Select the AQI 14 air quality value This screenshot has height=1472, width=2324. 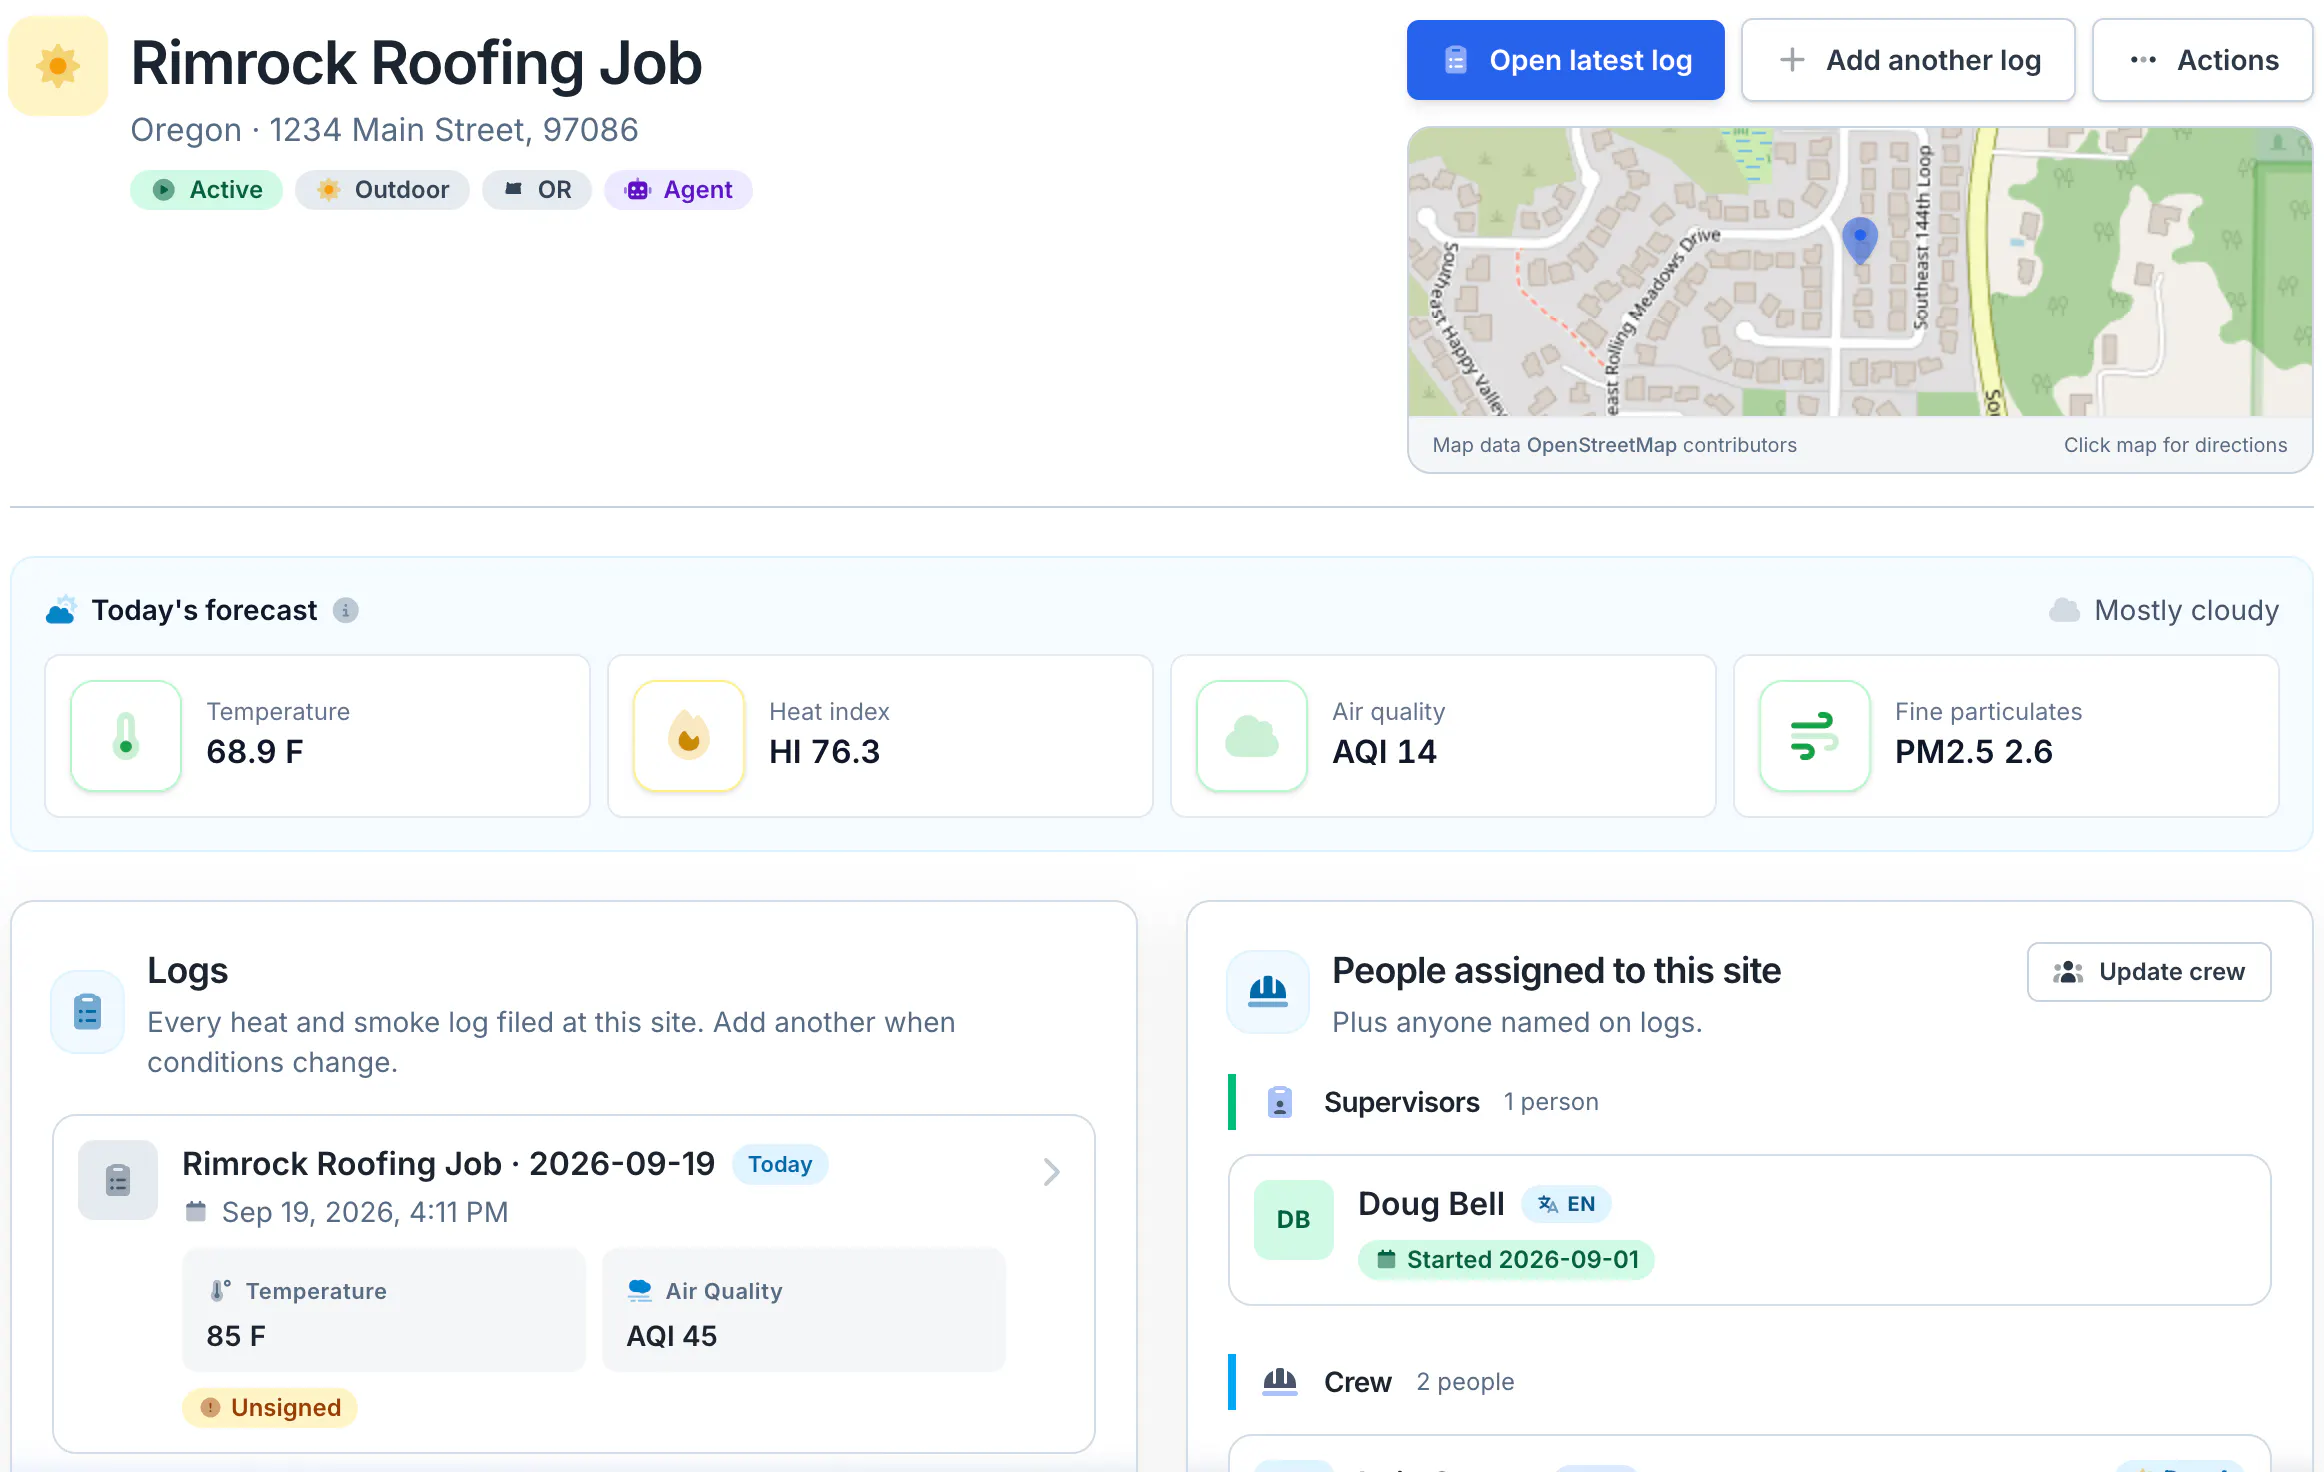(x=1385, y=752)
